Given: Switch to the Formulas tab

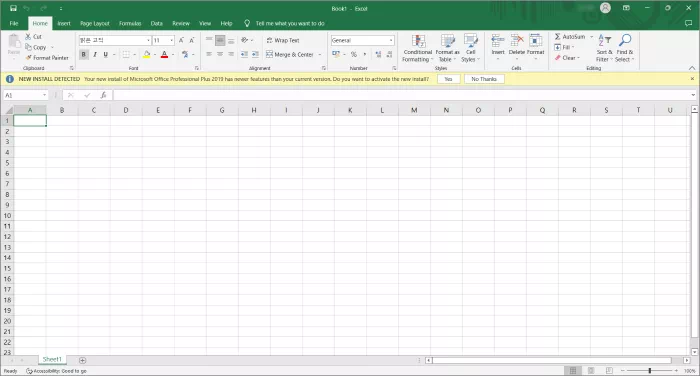Looking at the screenshot, I should pos(130,23).
